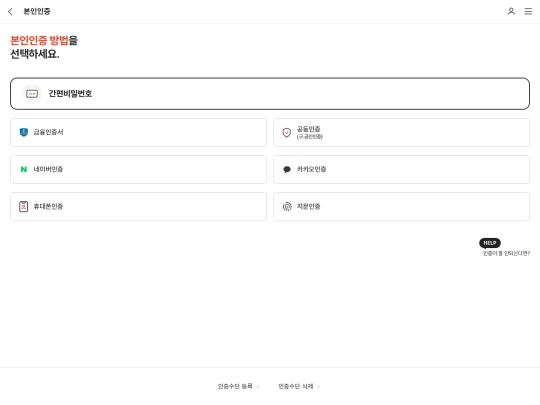Select the 간편비밀번호 authentication option
Viewport: 540px width, 405px height.
click(x=270, y=94)
